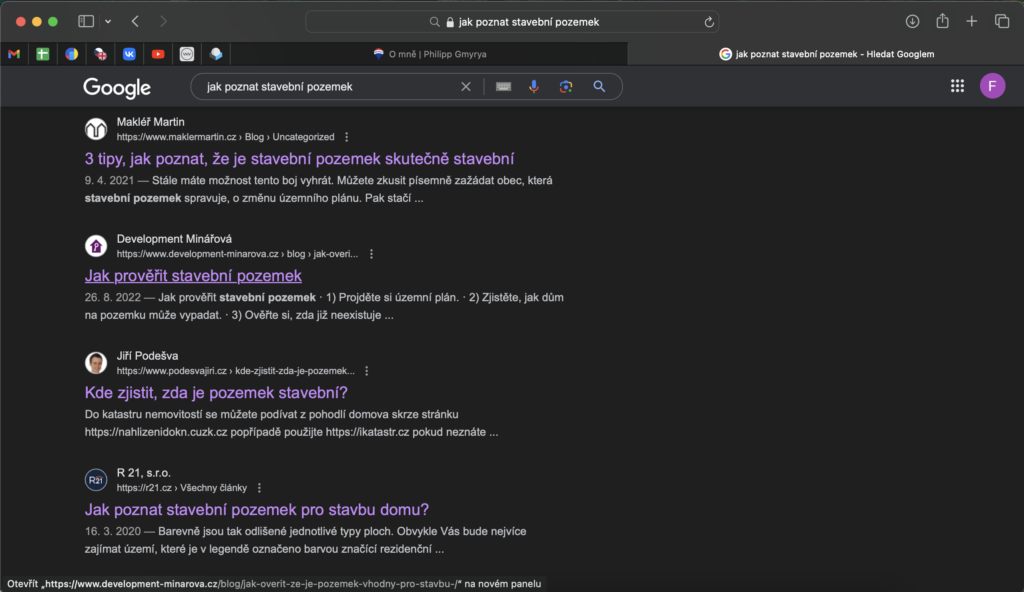Start voice search with the microphone icon
This screenshot has height=592, width=1024.
coord(534,87)
